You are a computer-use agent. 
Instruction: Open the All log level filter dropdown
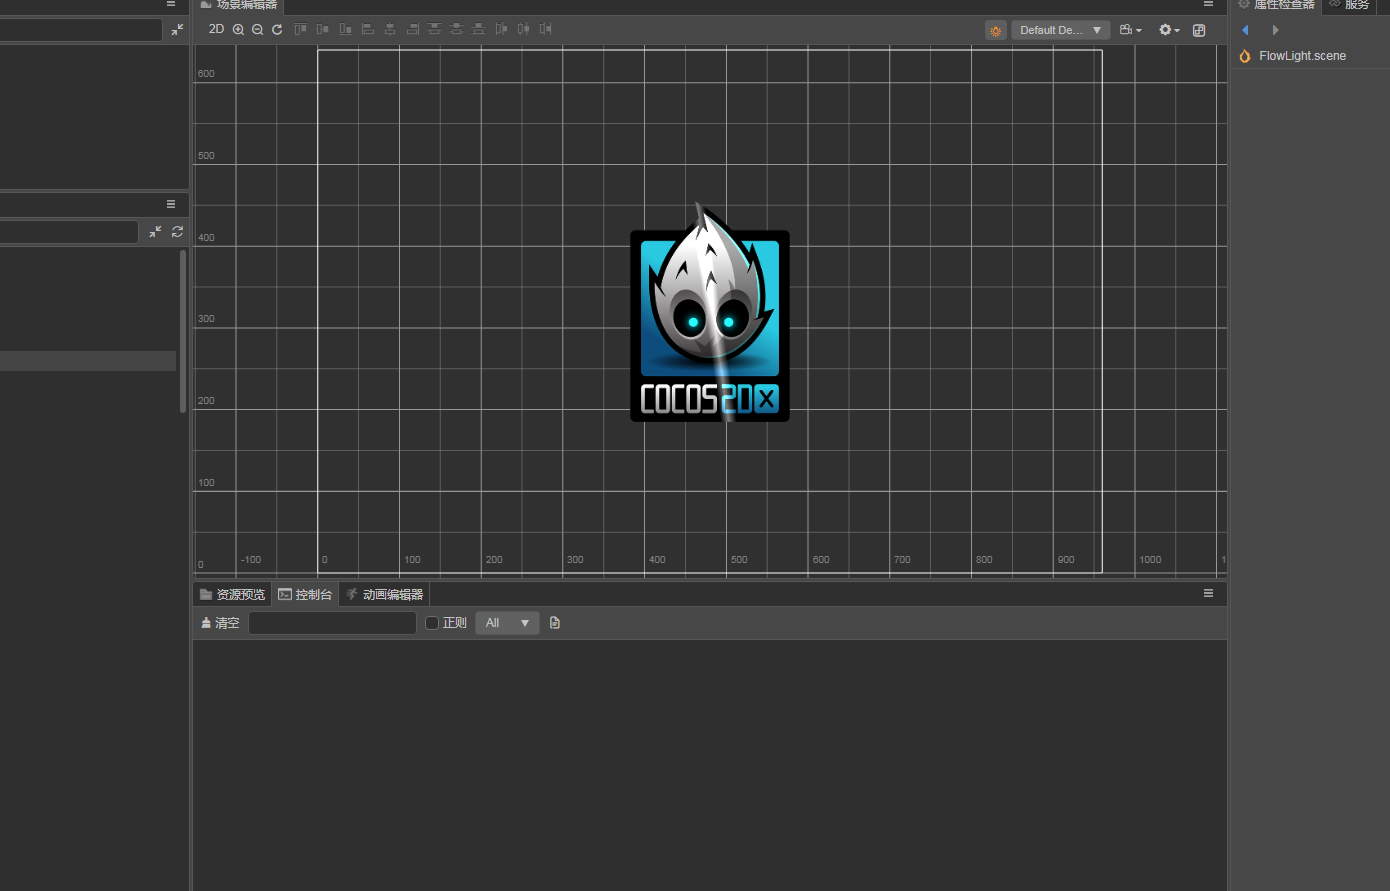click(x=507, y=622)
